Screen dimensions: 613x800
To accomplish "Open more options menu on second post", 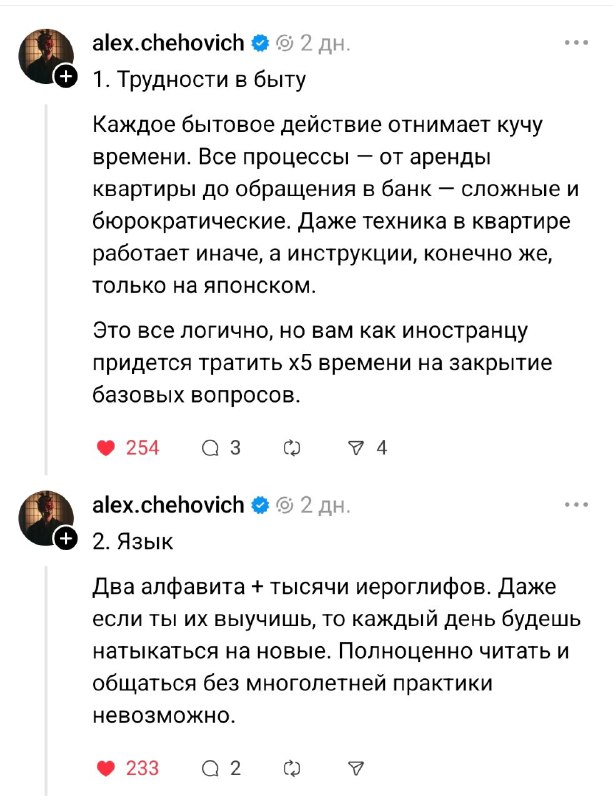I will [577, 504].
